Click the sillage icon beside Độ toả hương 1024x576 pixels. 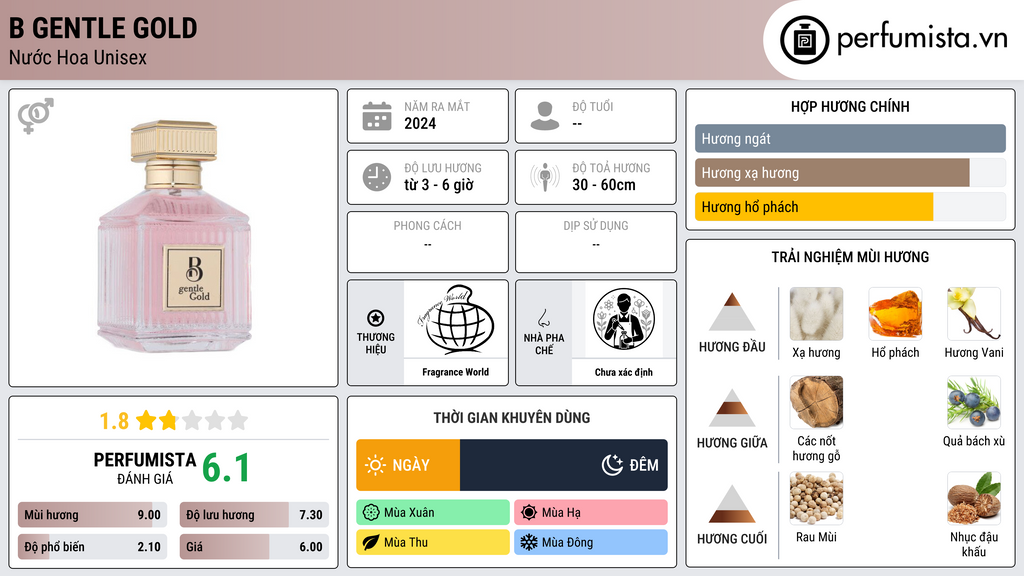click(545, 177)
